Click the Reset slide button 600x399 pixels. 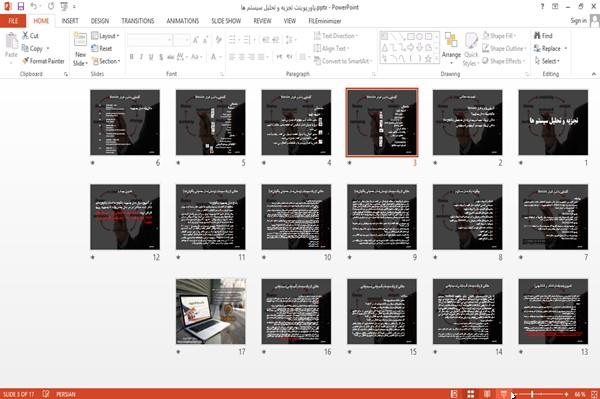pyautogui.click(x=102, y=48)
